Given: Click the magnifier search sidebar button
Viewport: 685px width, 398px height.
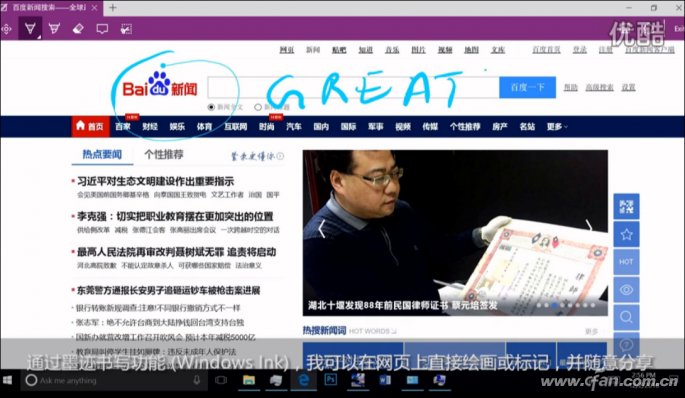Looking at the screenshot, I should [x=626, y=317].
